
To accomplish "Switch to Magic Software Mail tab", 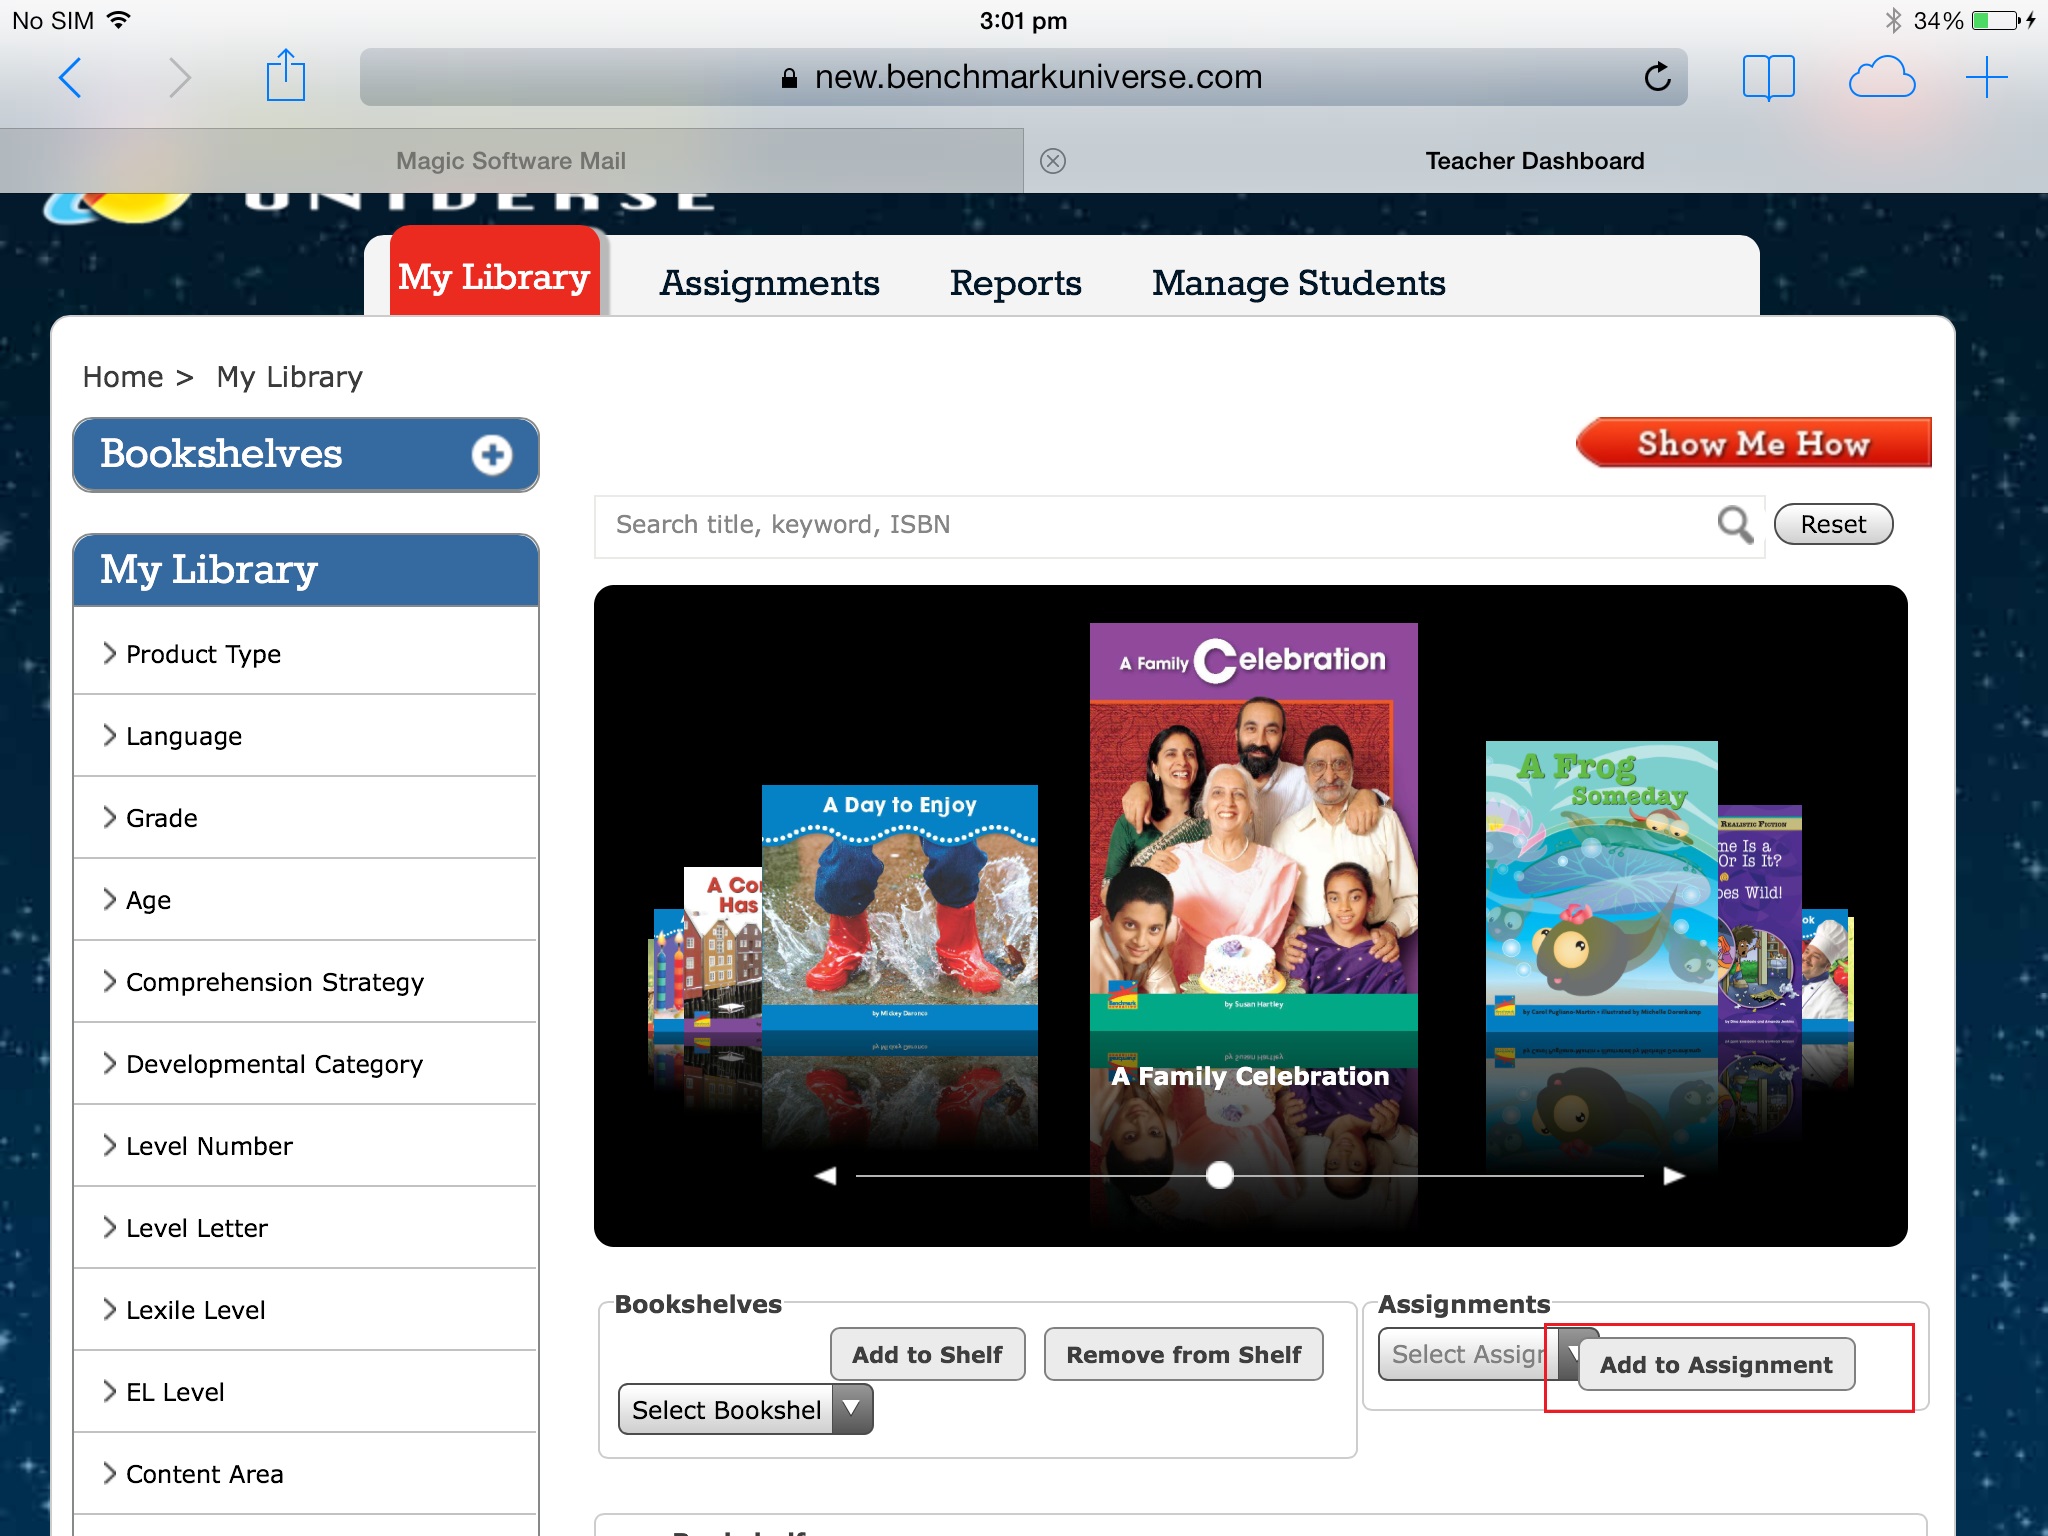I will pyautogui.click(x=511, y=161).
